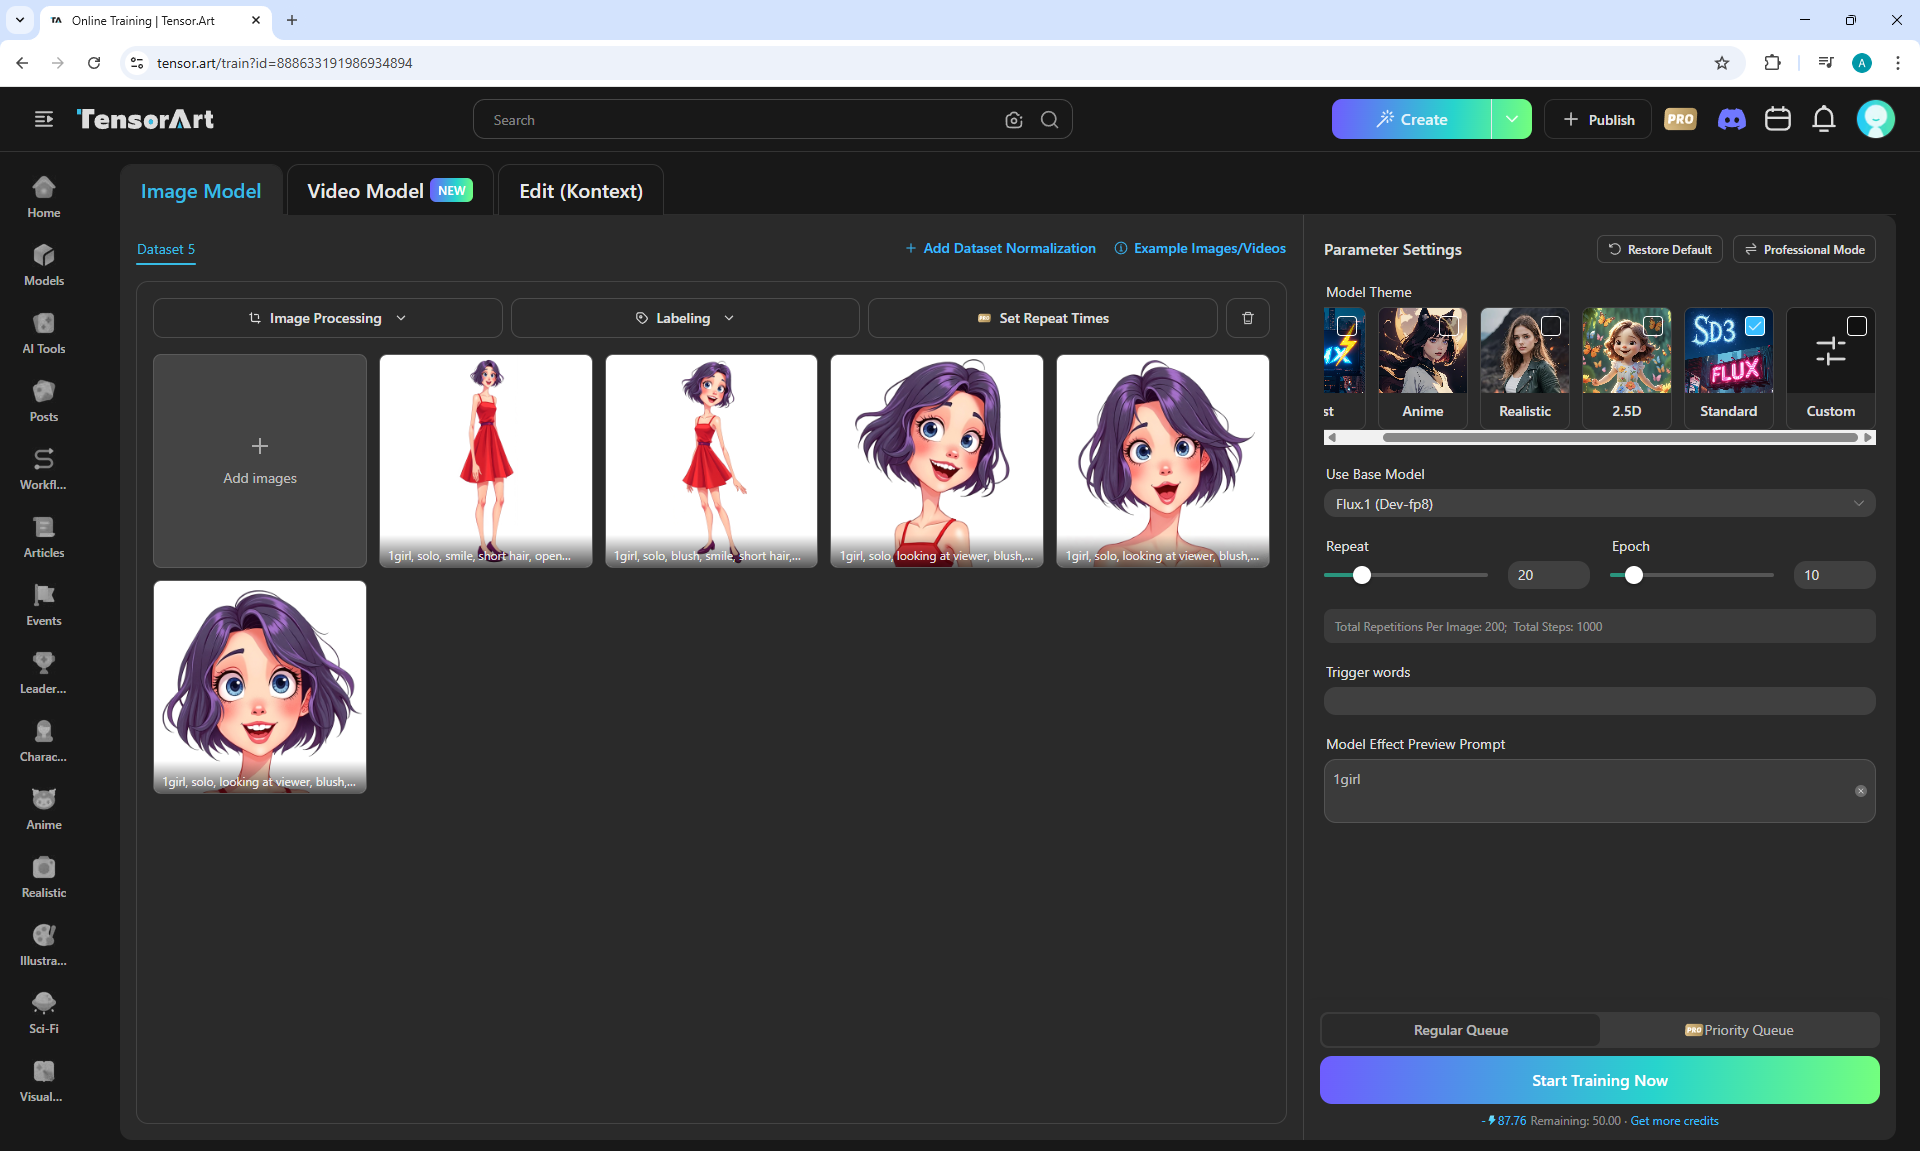Image resolution: width=1920 pixels, height=1151 pixels.
Task: Delete dataset using trash icon
Action: click(x=1247, y=318)
